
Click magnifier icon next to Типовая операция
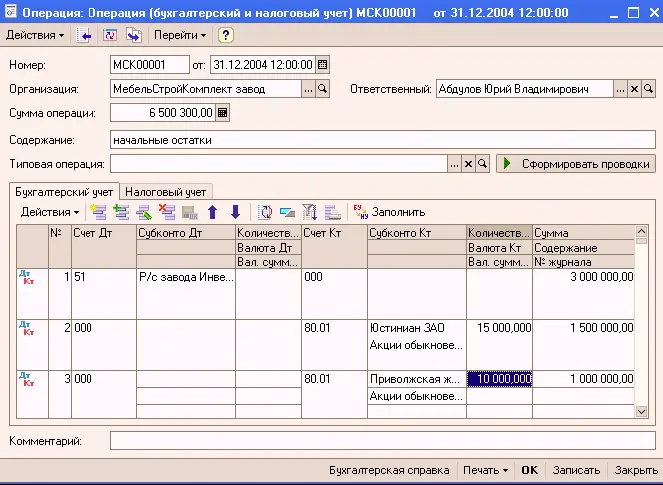pyautogui.click(x=482, y=164)
